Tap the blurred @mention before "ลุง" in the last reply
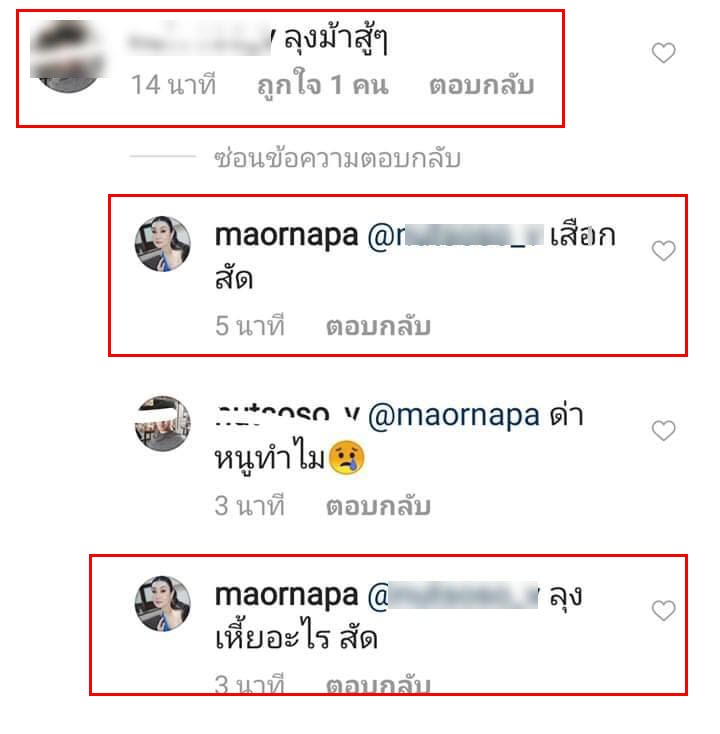The height and width of the screenshot is (734, 720). [x=453, y=595]
